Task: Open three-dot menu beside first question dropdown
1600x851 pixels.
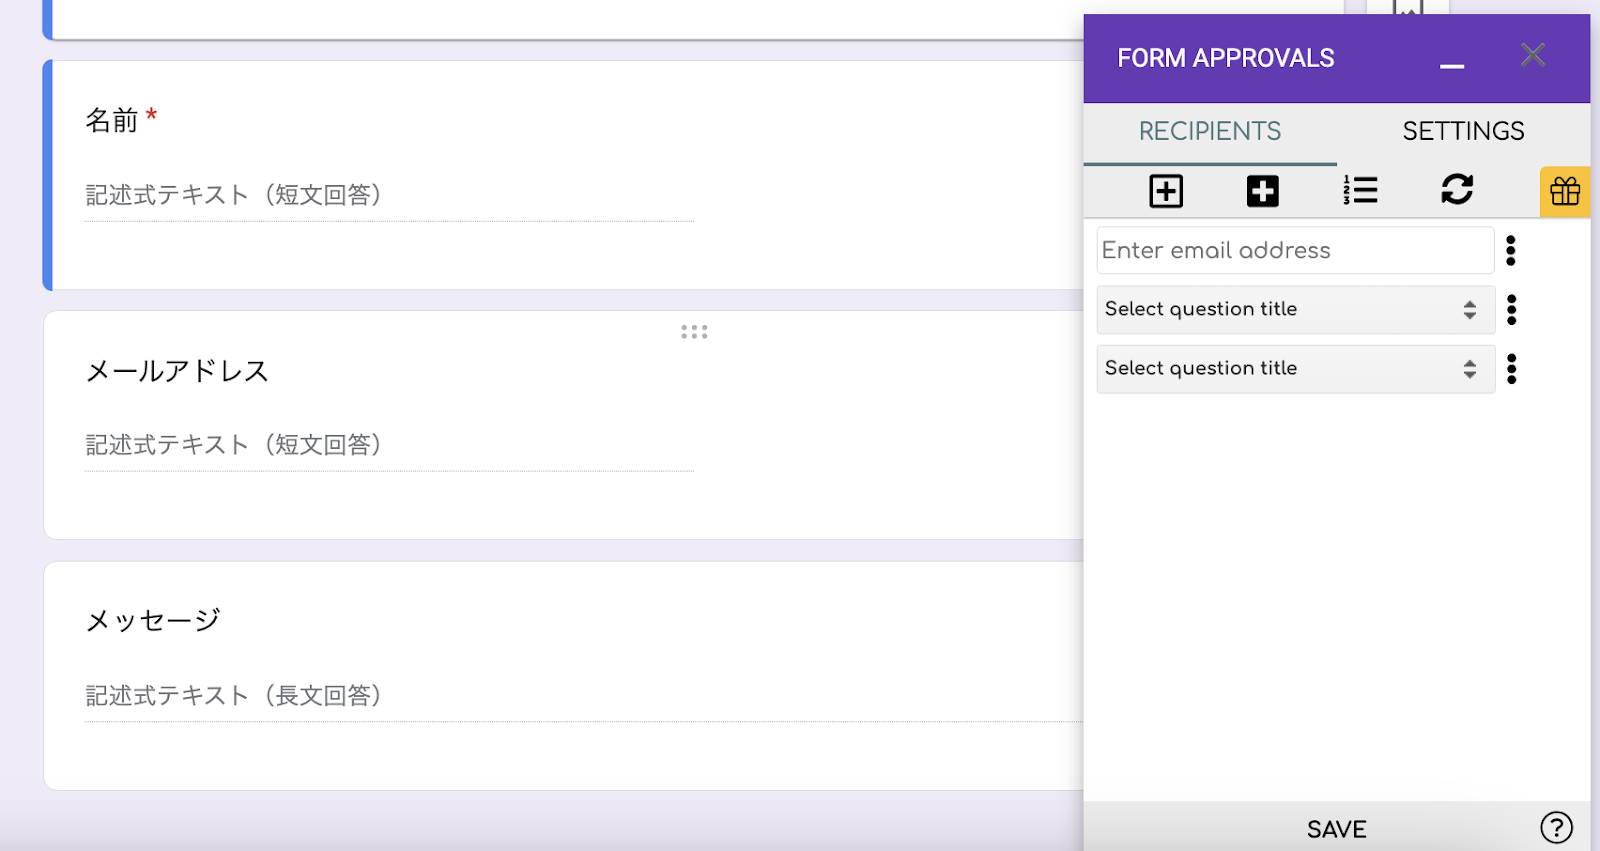Action: pos(1511,310)
